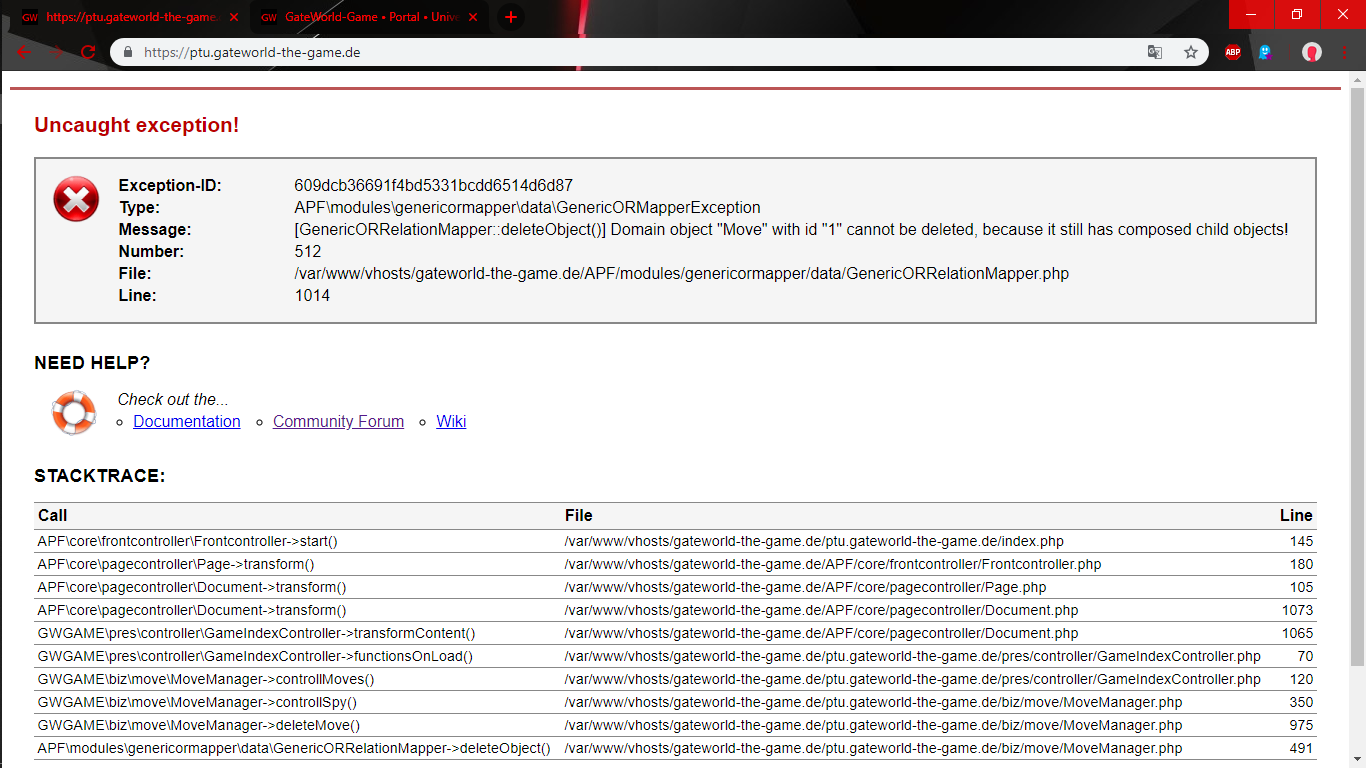Open the Adblock Plus extension
The height and width of the screenshot is (768, 1366).
[x=1233, y=53]
